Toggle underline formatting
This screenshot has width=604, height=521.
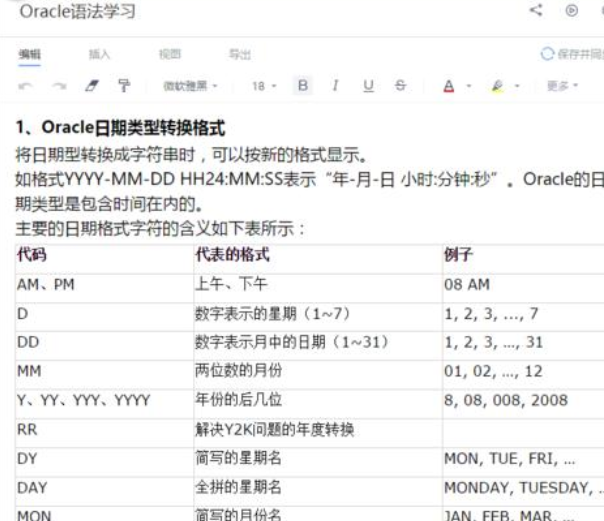[368, 85]
